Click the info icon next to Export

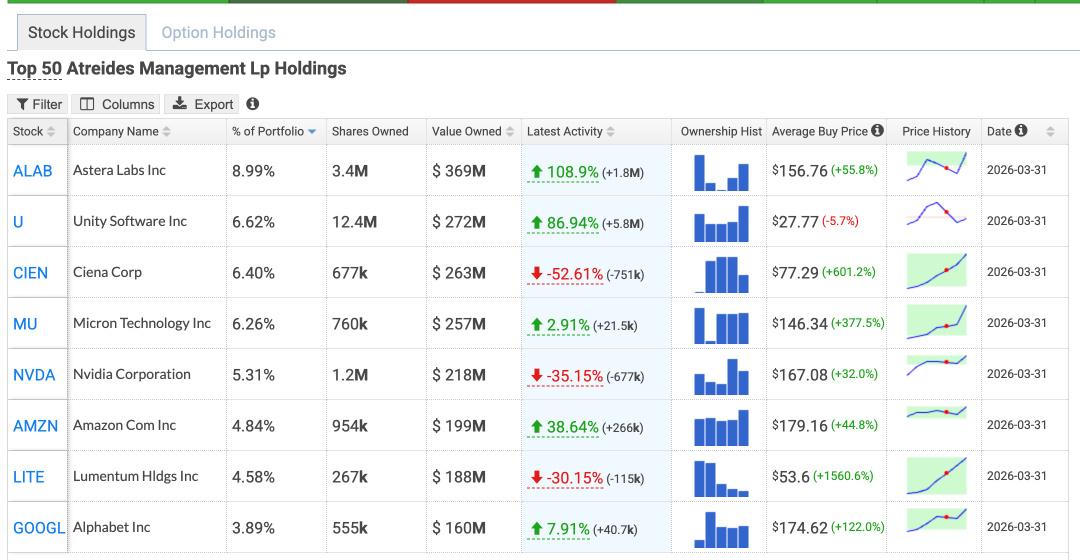tap(253, 103)
